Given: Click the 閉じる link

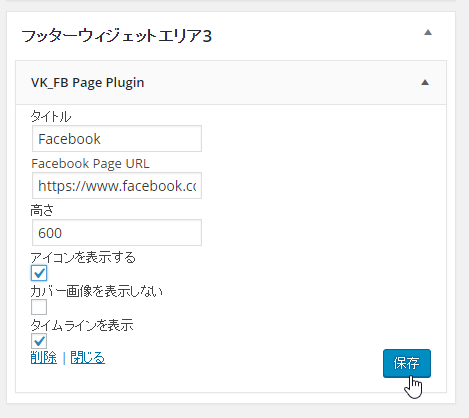Looking at the screenshot, I should pyautogui.click(x=88, y=358).
